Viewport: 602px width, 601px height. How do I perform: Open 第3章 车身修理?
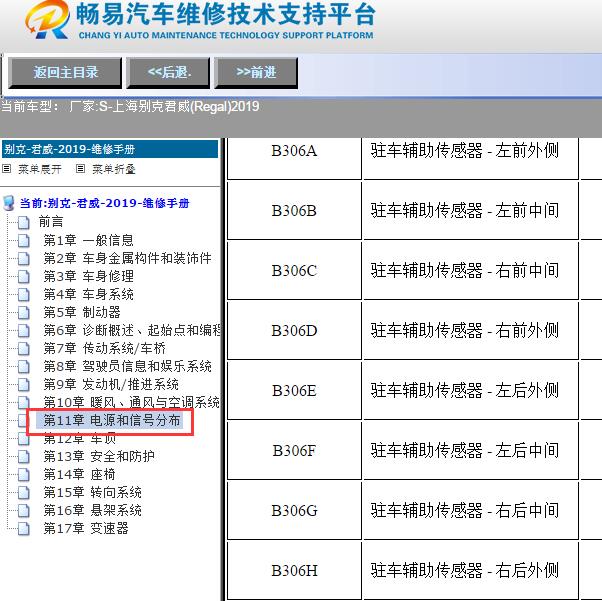coord(88,276)
